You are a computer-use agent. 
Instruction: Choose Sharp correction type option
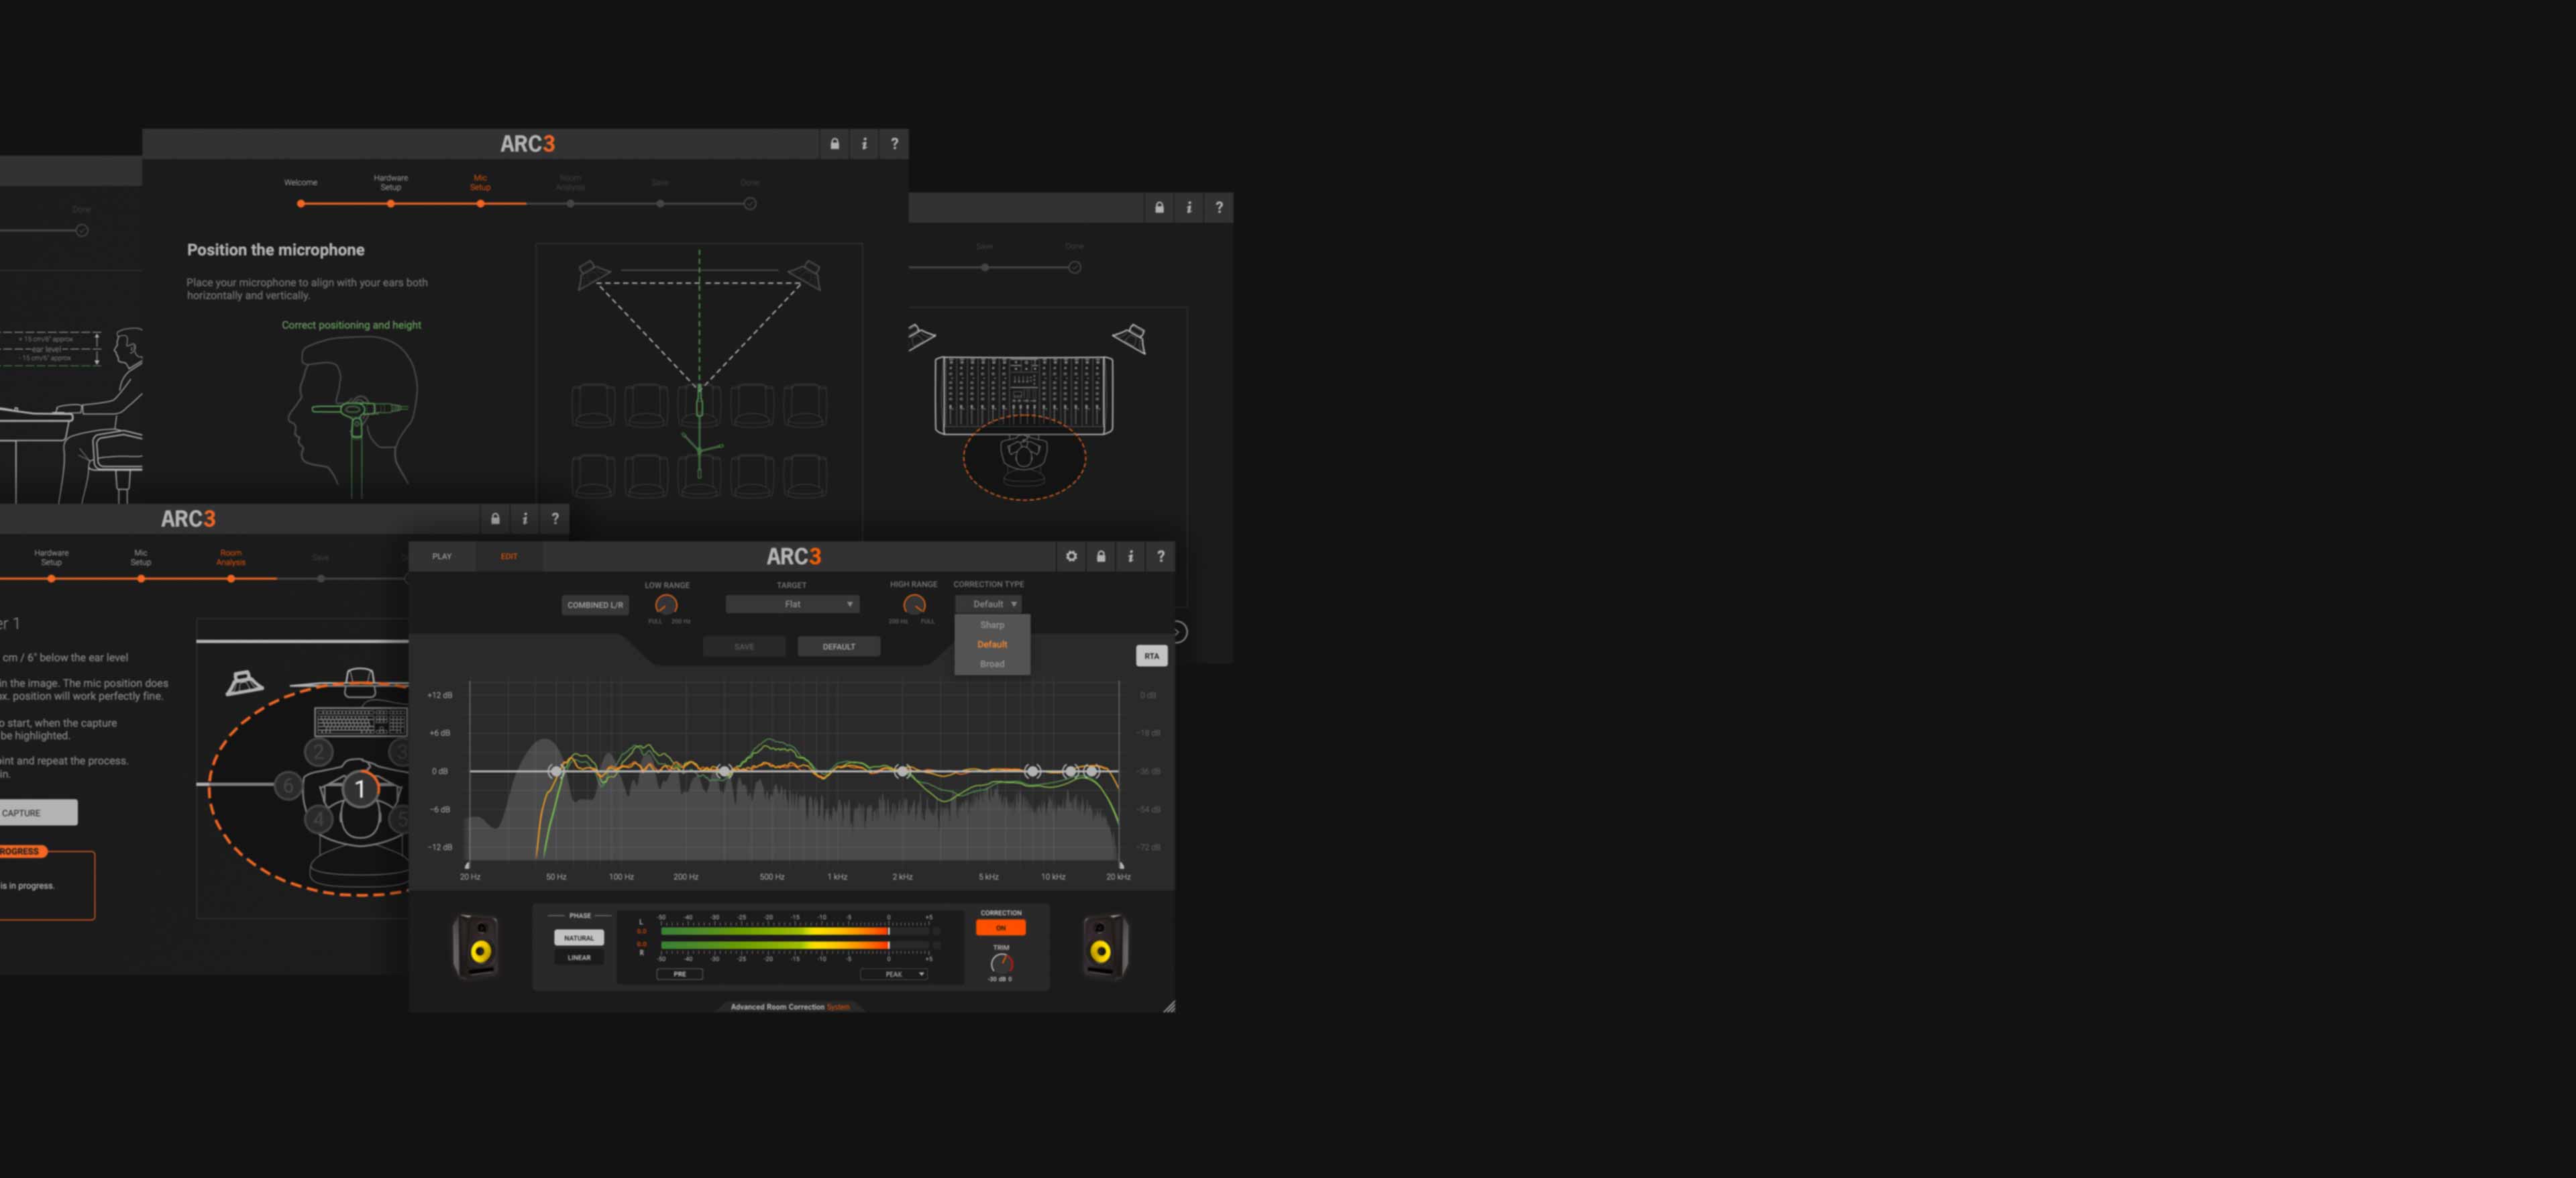click(992, 625)
